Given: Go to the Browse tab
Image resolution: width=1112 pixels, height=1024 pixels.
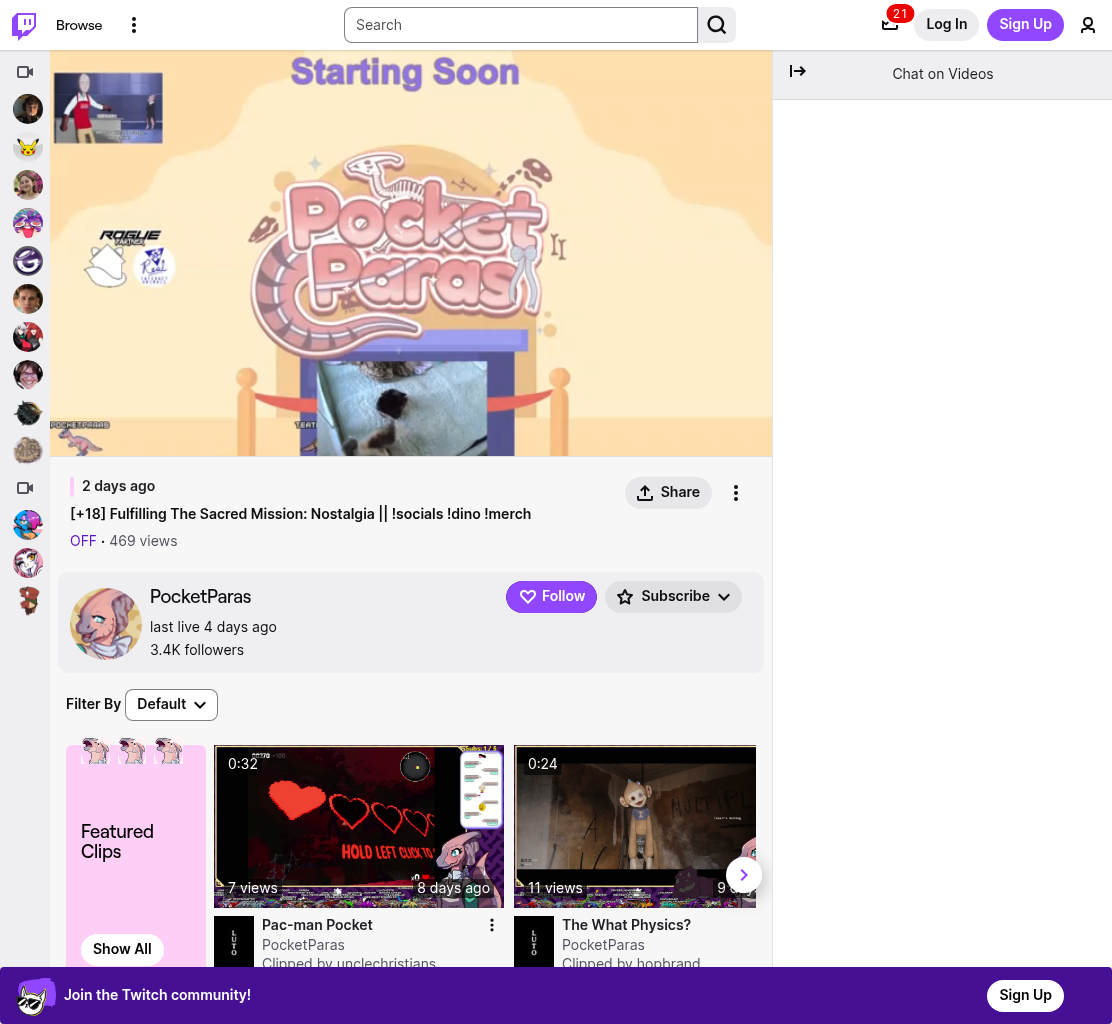Looking at the screenshot, I should tap(79, 25).
